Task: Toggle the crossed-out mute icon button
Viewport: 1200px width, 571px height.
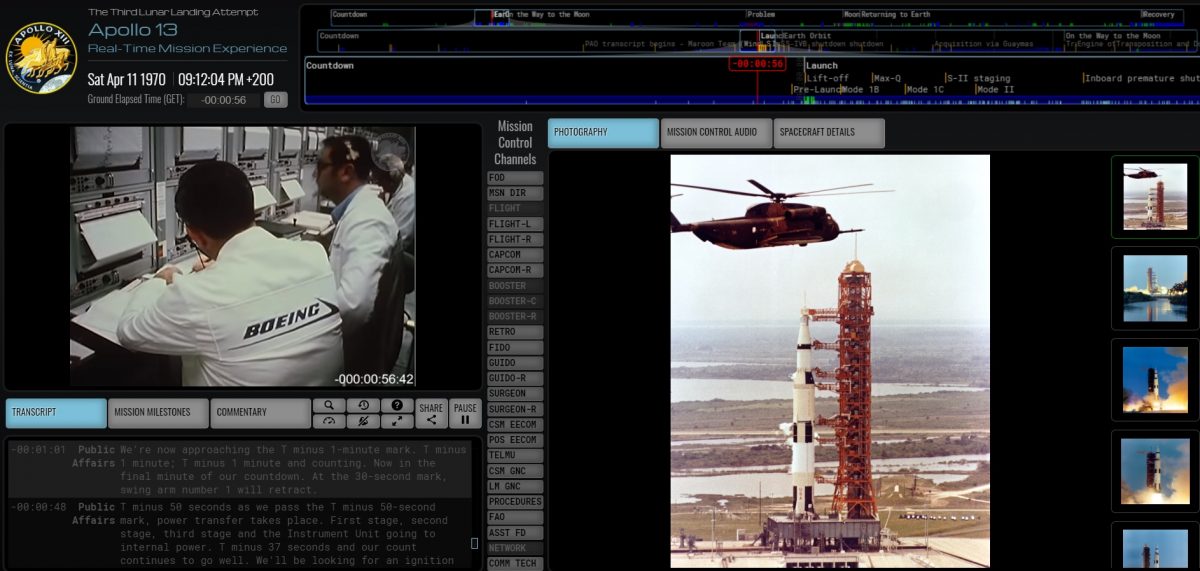Action: 363,421
